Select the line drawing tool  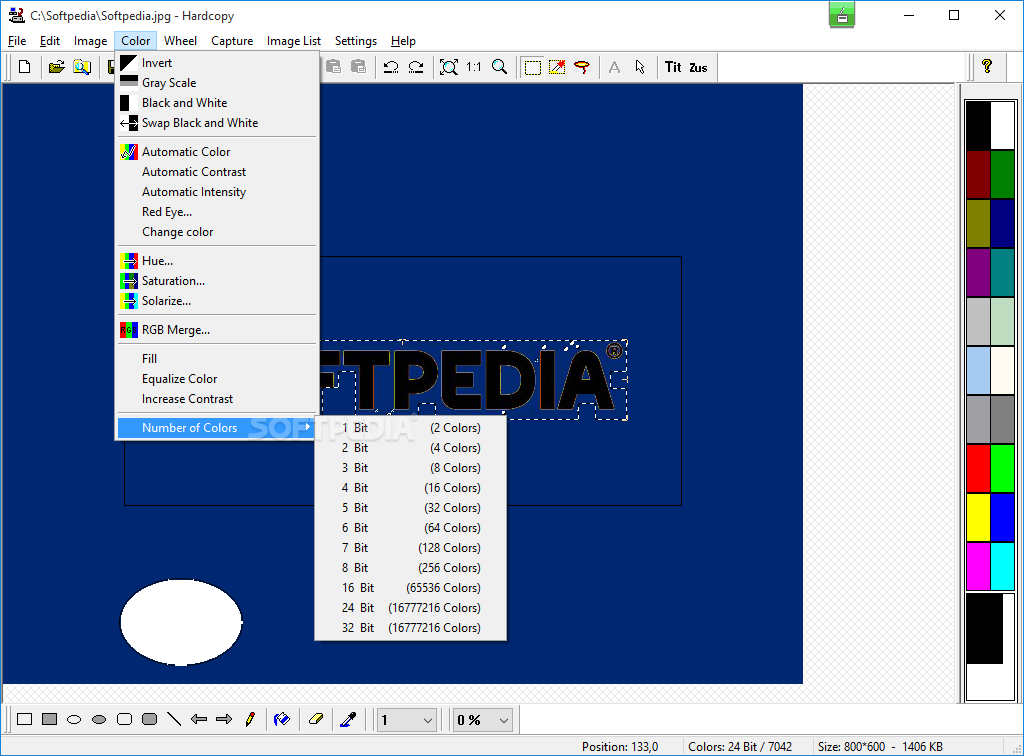coord(174,719)
